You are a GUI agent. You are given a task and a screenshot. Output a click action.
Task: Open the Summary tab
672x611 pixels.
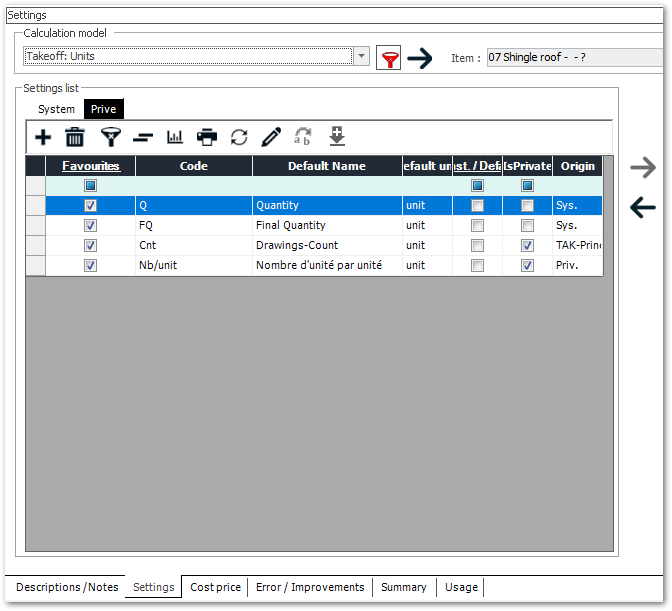pyautogui.click(x=403, y=587)
